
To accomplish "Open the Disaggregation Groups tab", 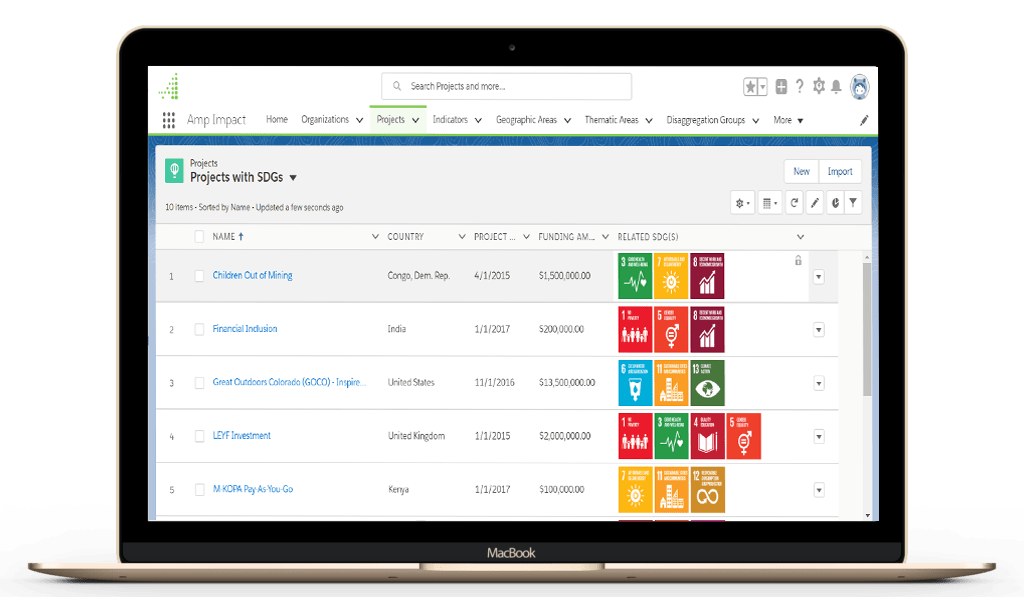I will [705, 120].
